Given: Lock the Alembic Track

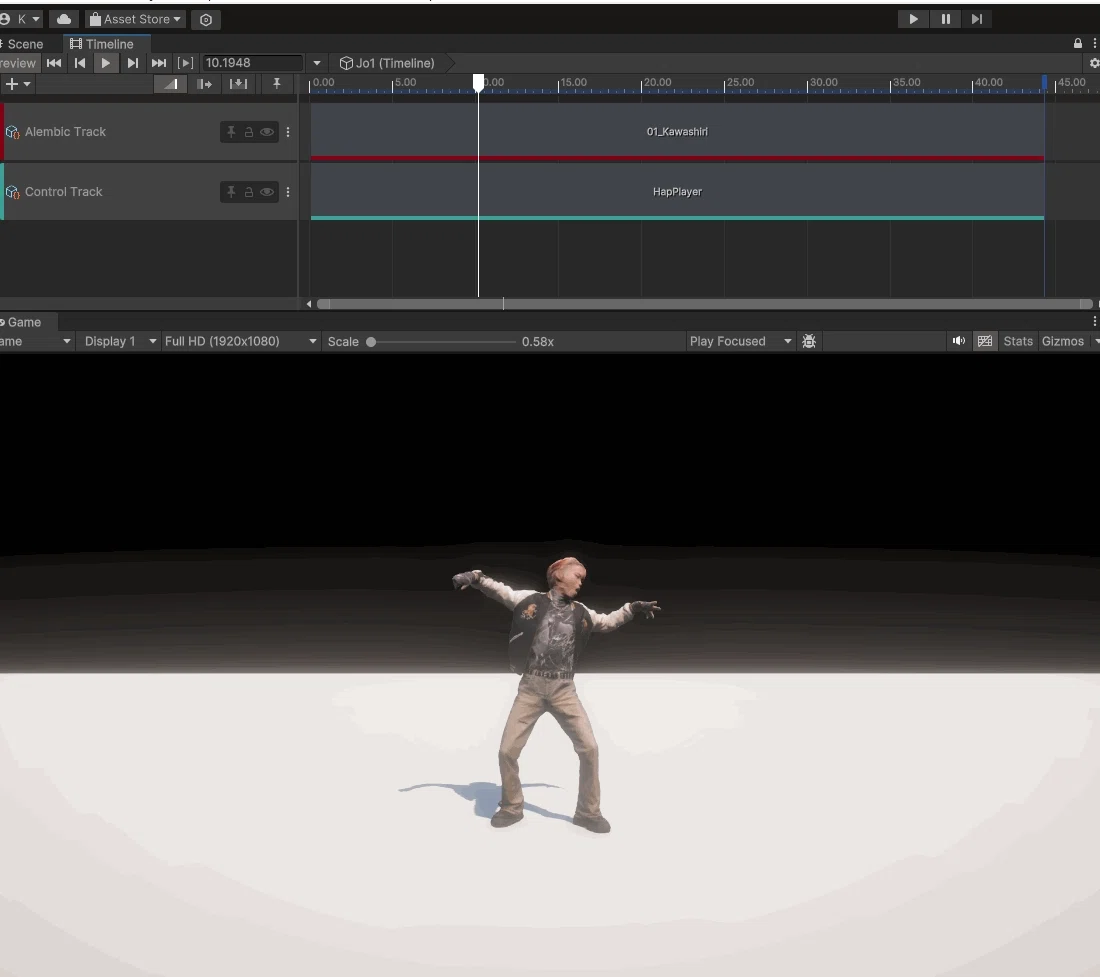Looking at the screenshot, I should 248,132.
